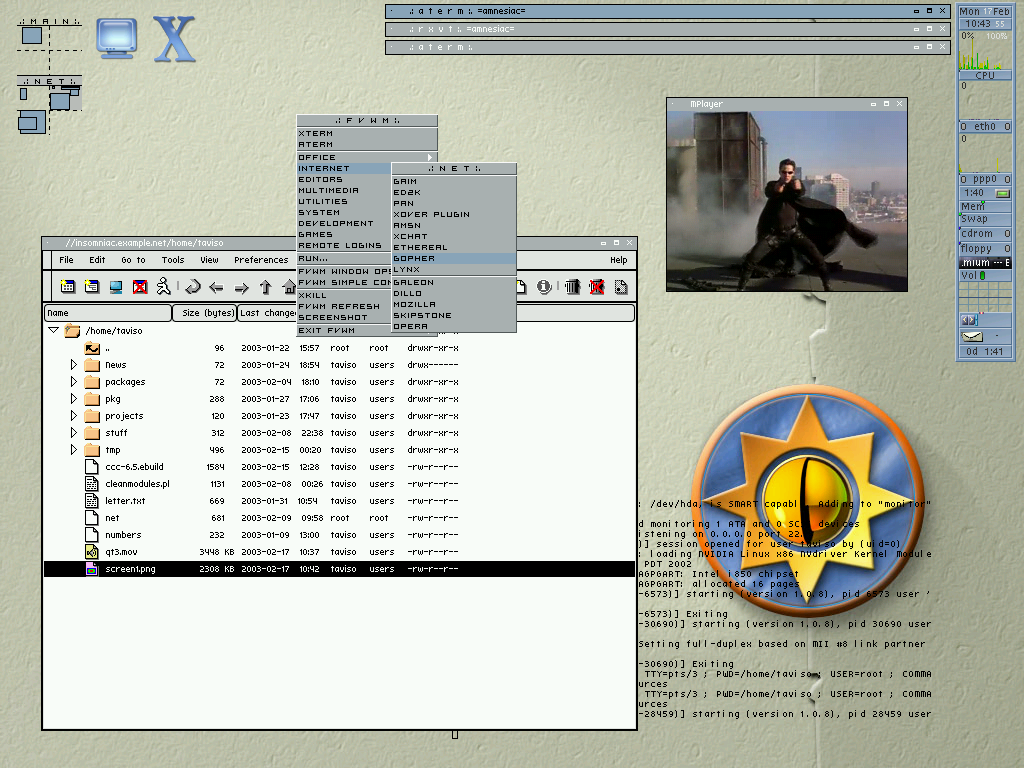The image size is (1024, 768).
Task: Click the trash can icon in toolbar
Action: click(x=572, y=288)
